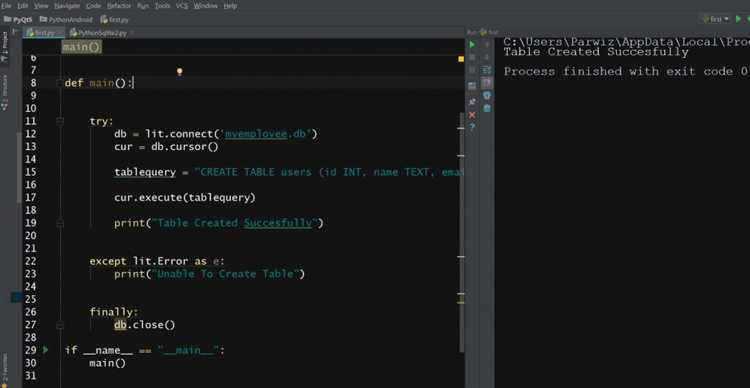
Task: Click the fold marker at line 19
Action: click(x=60, y=223)
